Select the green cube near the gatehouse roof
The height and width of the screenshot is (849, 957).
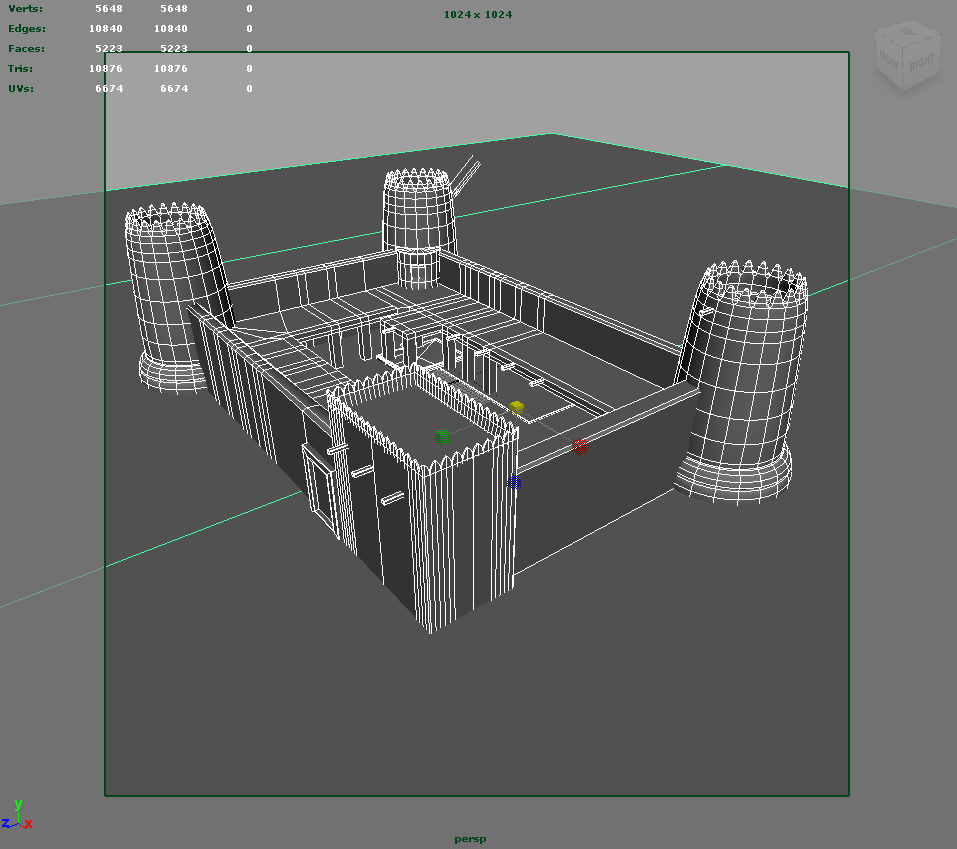point(444,436)
